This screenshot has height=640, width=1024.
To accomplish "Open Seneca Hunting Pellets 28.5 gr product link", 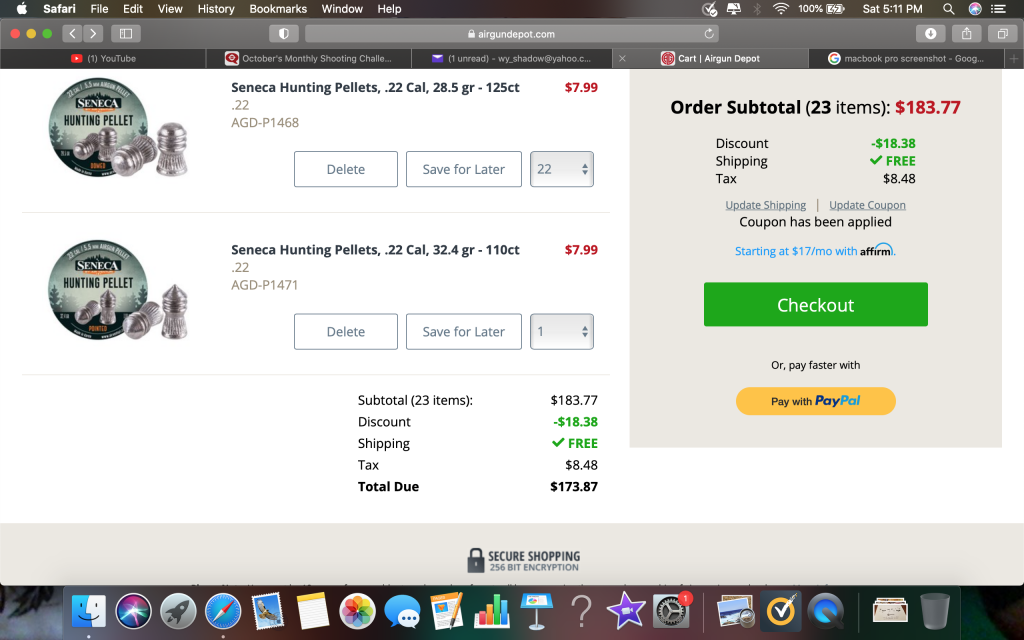I will [x=376, y=88].
